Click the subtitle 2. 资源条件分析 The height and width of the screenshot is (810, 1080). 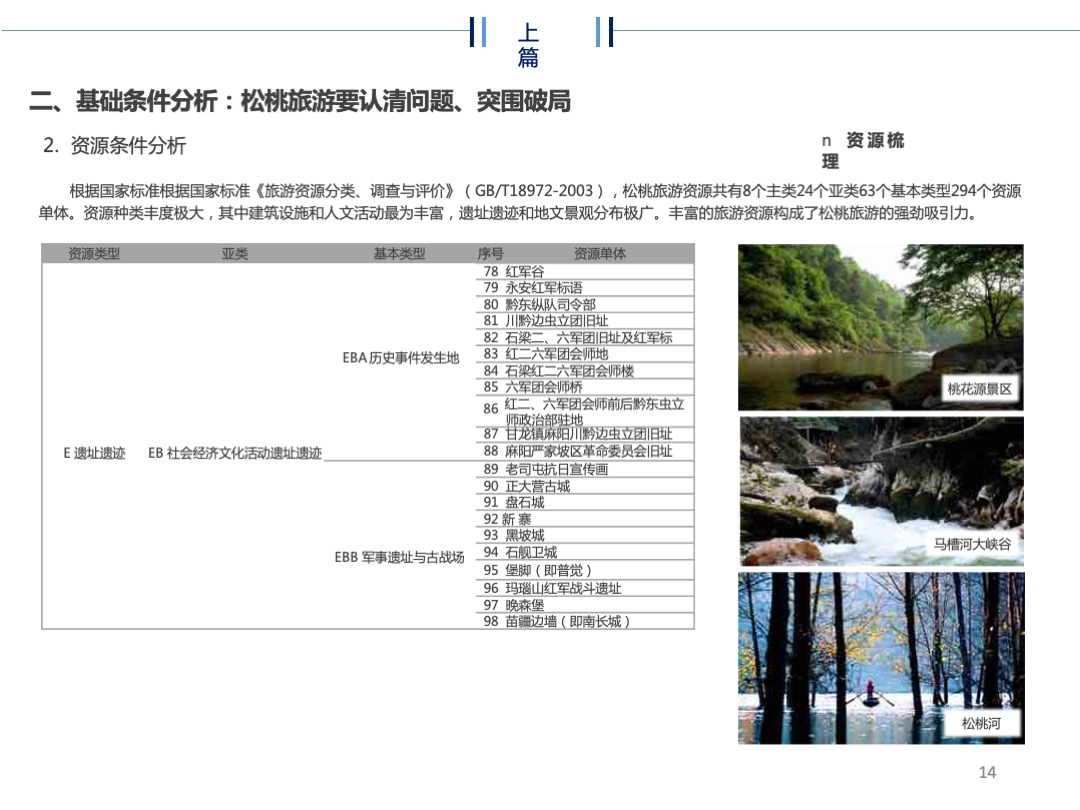coord(112,145)
